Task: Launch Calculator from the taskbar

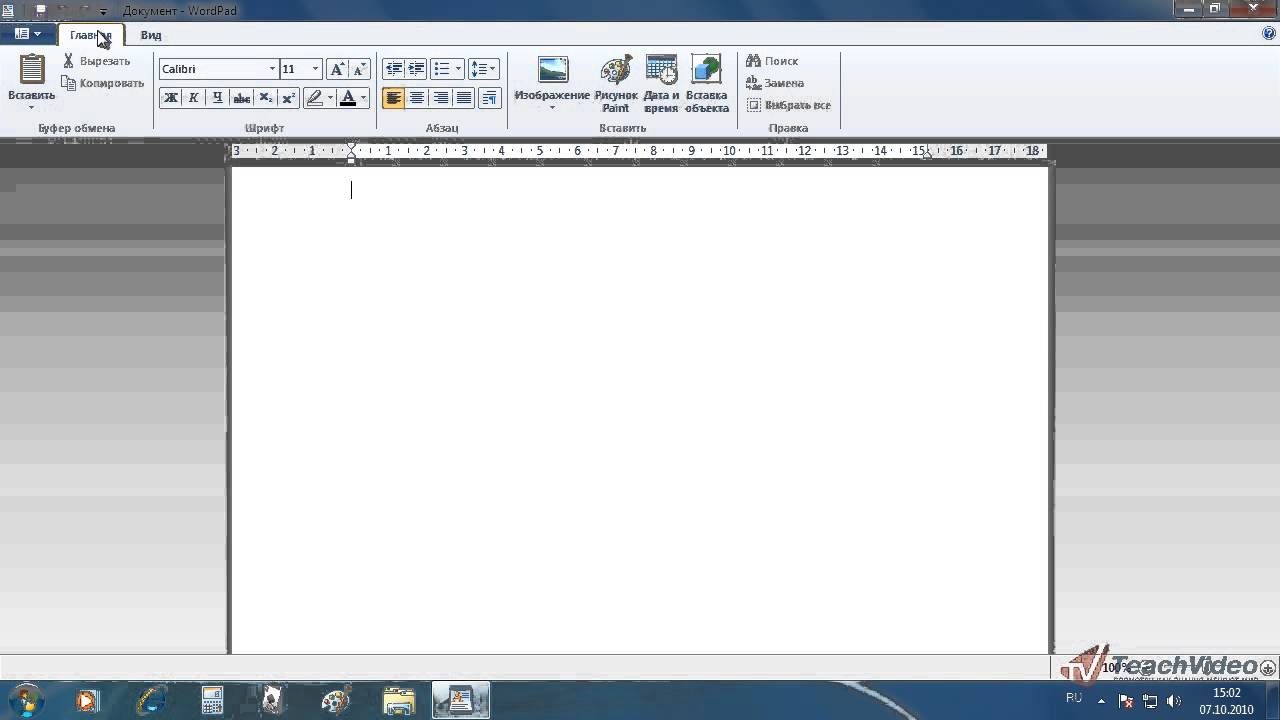Action: pyautogui.click(x=212, y=700)
